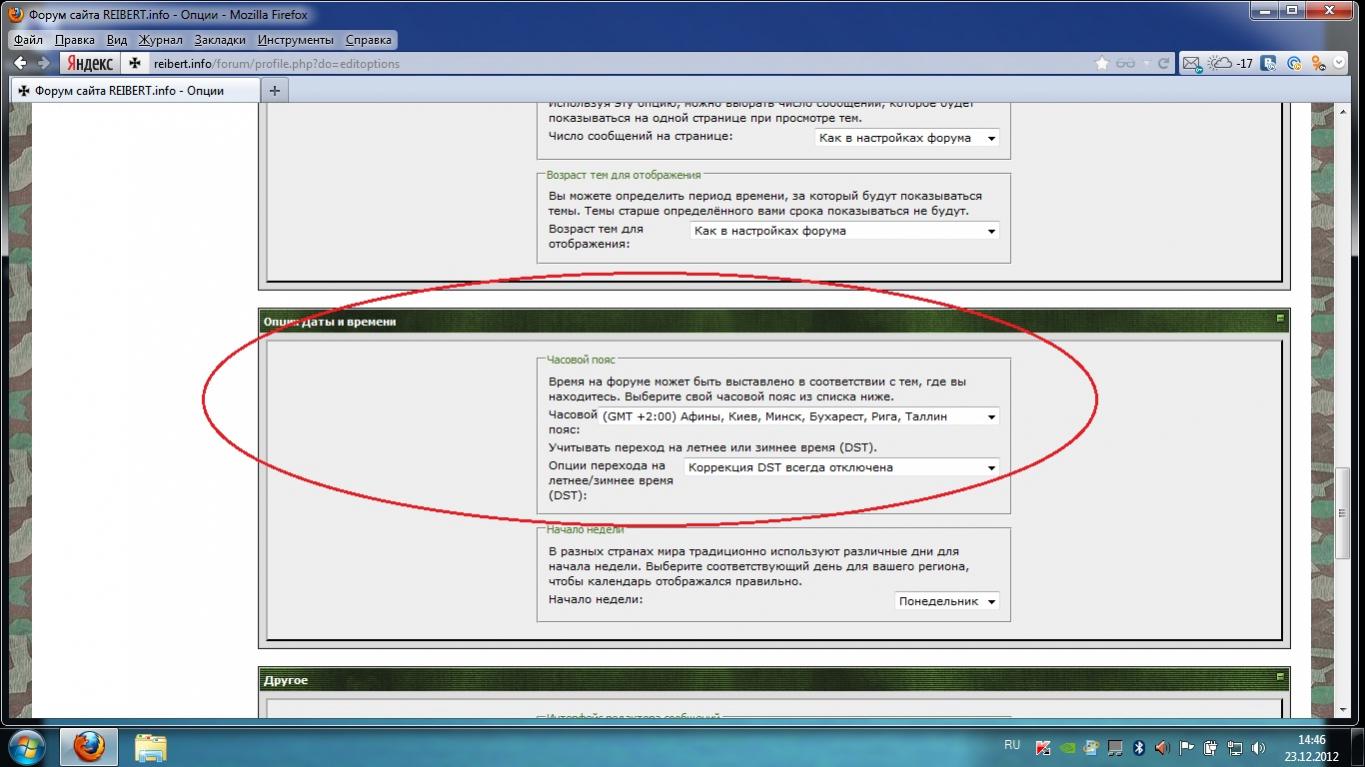The width and height of the screenshot is (1365, 767).
Task: Open the Часовой пояс timezone dropdown
Action: (799, 416)
